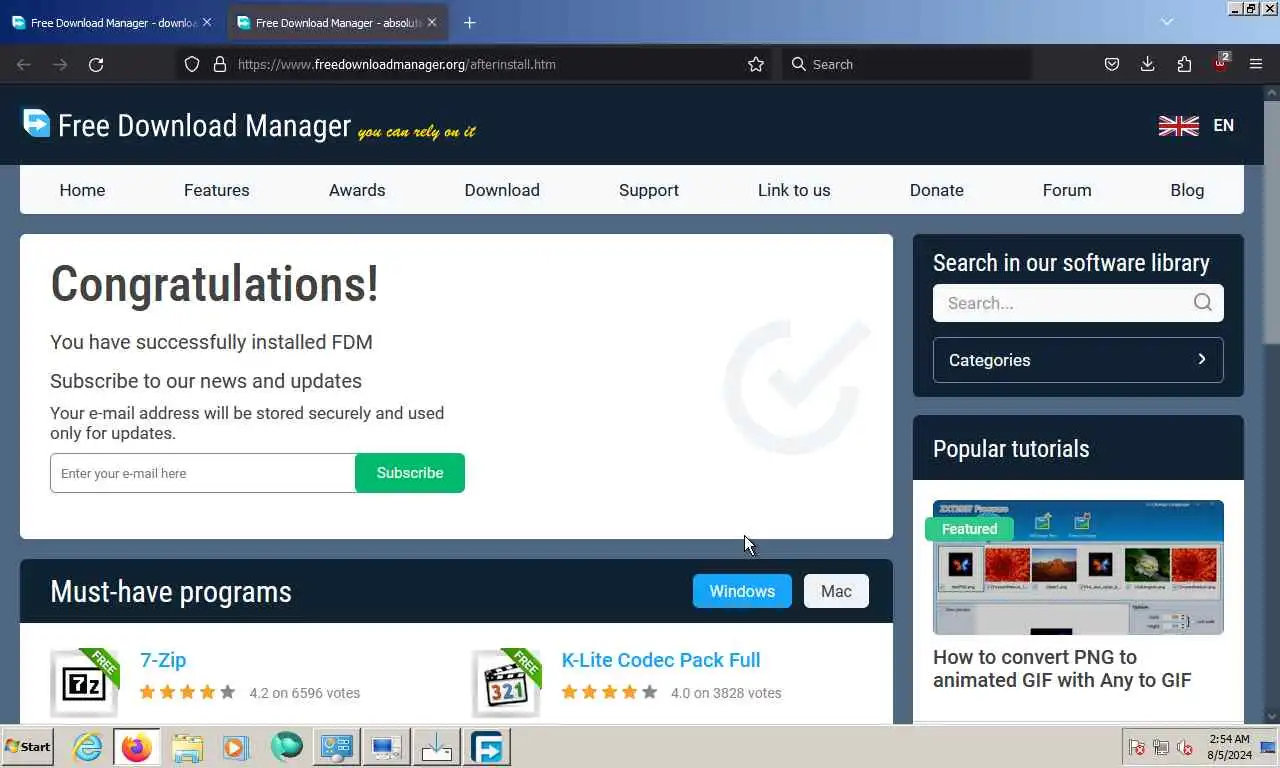
Task: Click the Free Download Manager taskbar icon
Action: pos(487,747)
